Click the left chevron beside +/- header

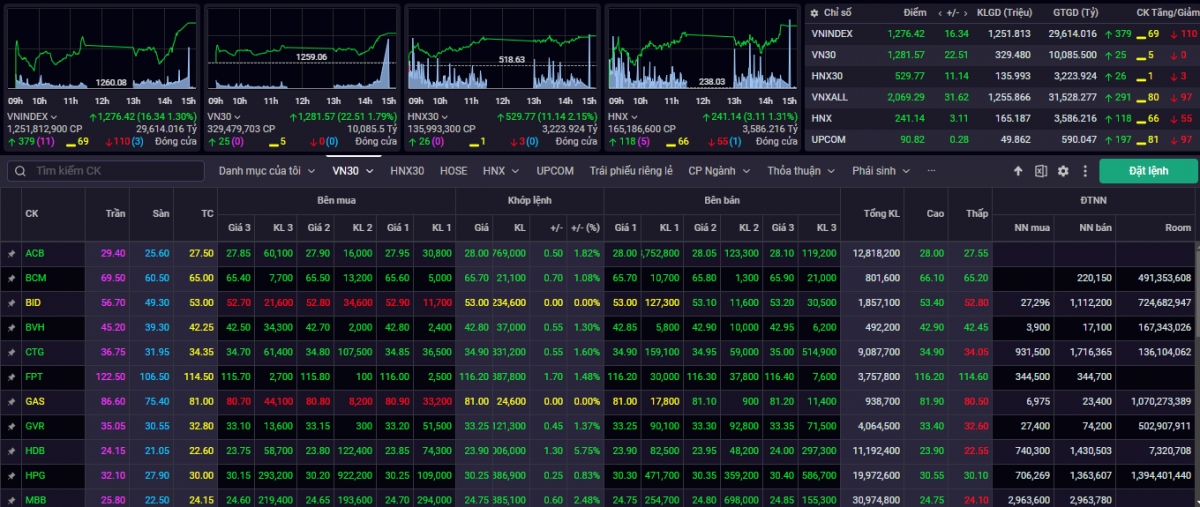click(x=939, y=13)
